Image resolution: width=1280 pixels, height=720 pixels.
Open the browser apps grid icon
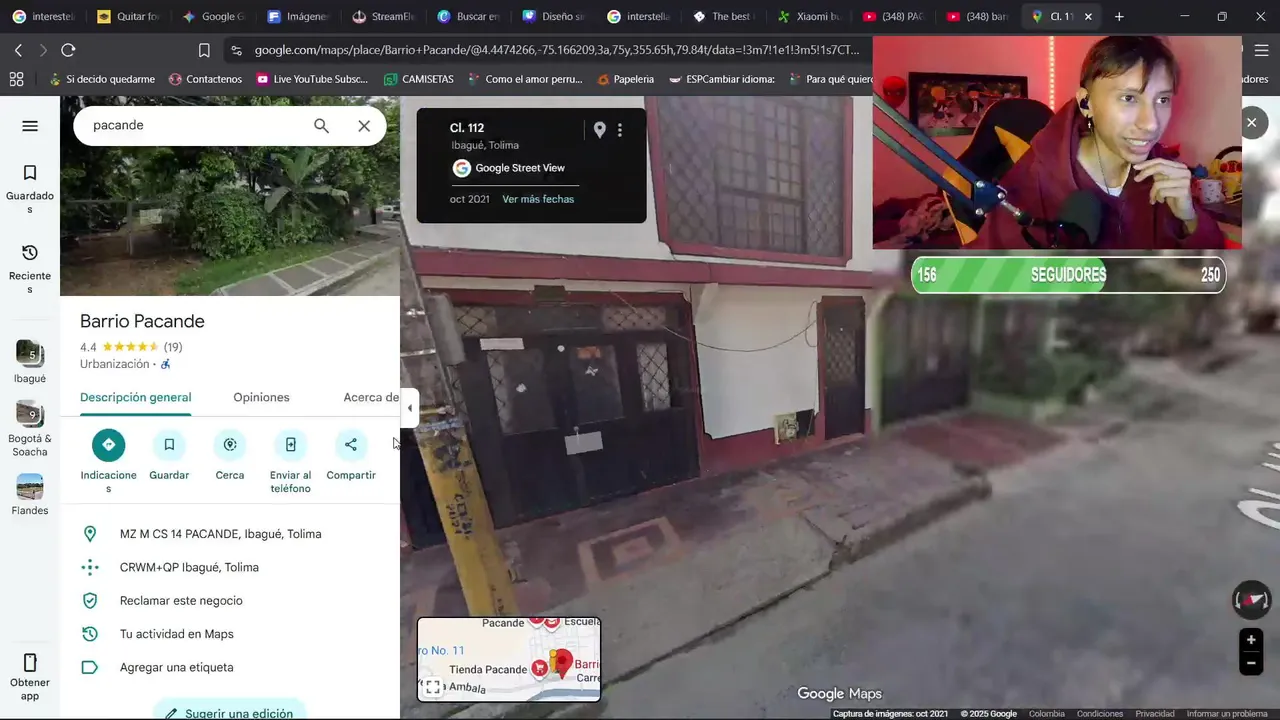coord(16,79)
